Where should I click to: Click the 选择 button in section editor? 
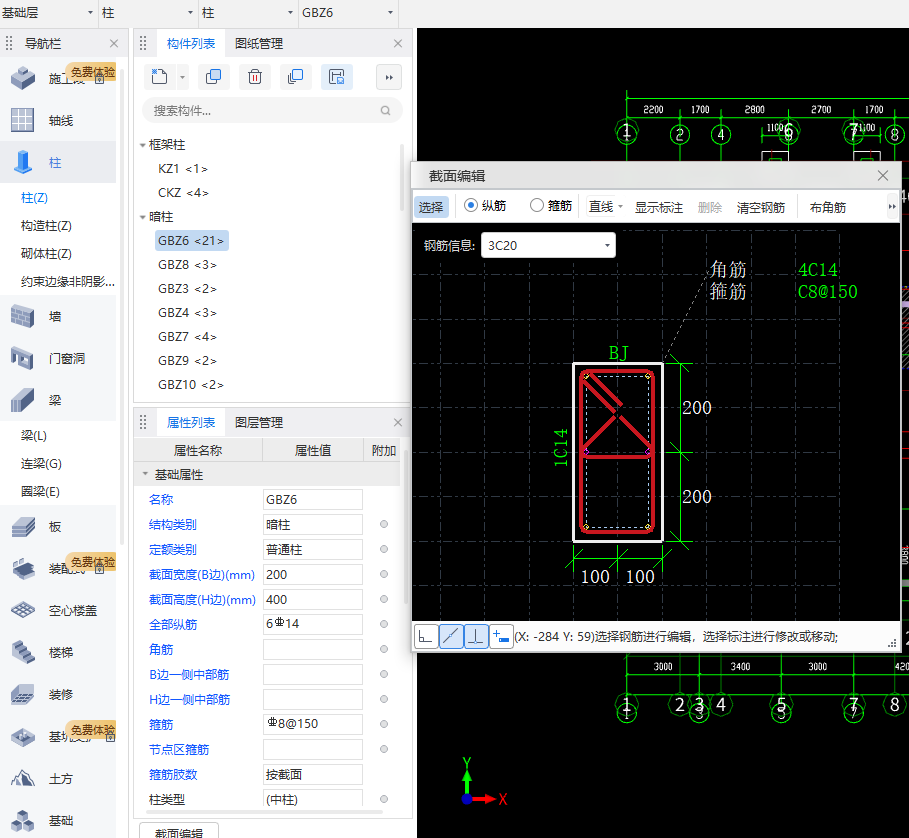[x=431, y=207]
